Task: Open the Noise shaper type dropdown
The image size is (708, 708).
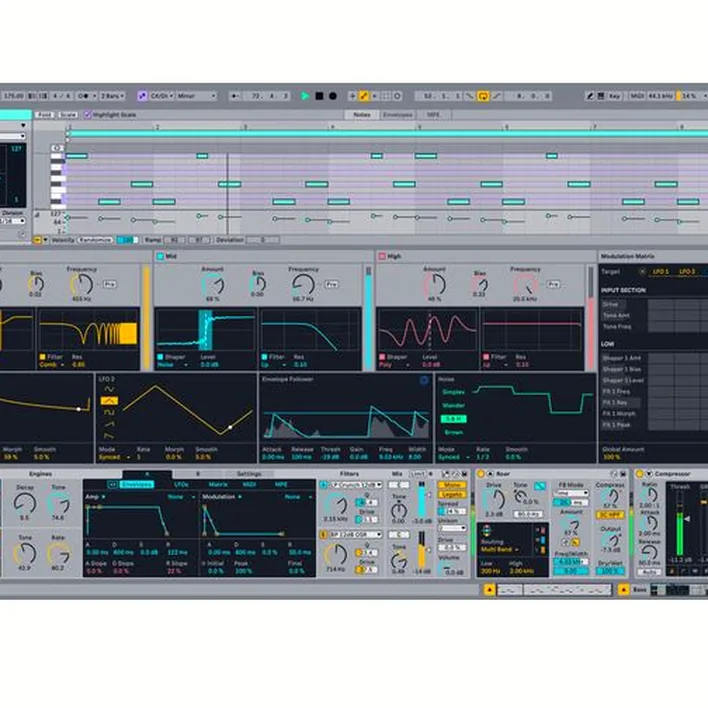Action: coord(172,364)
